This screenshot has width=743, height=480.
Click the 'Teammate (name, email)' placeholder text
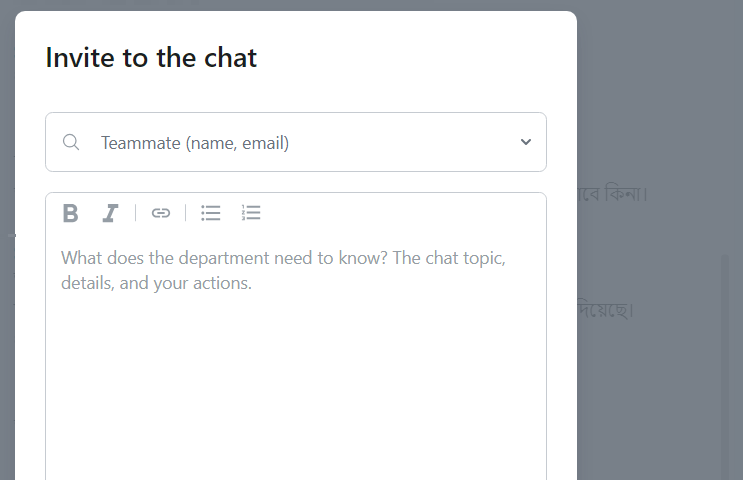pos(195,143)
